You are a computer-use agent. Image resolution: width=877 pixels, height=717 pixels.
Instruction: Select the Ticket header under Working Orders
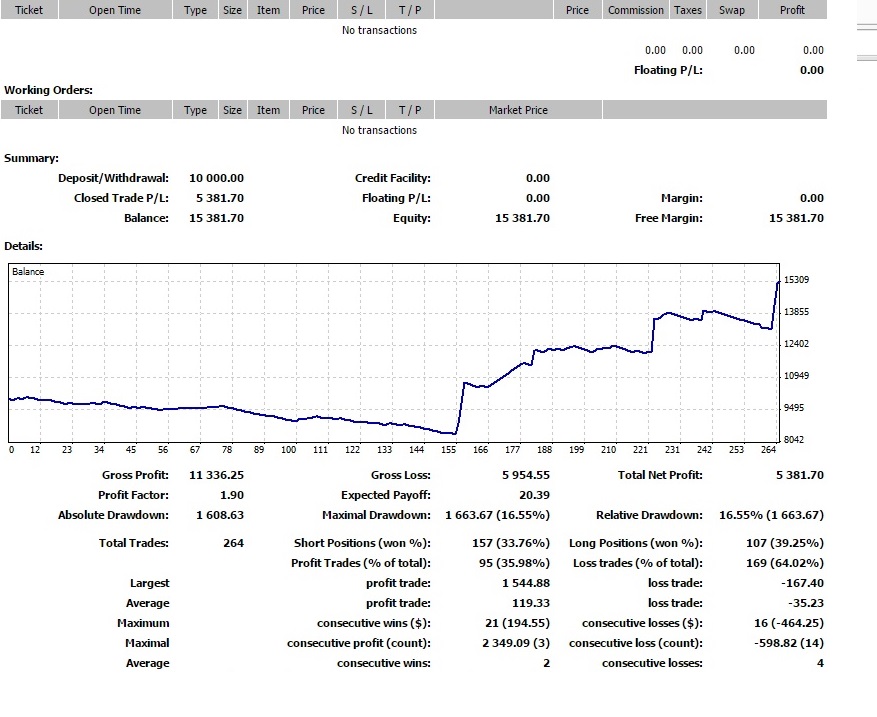pos(29,110)
